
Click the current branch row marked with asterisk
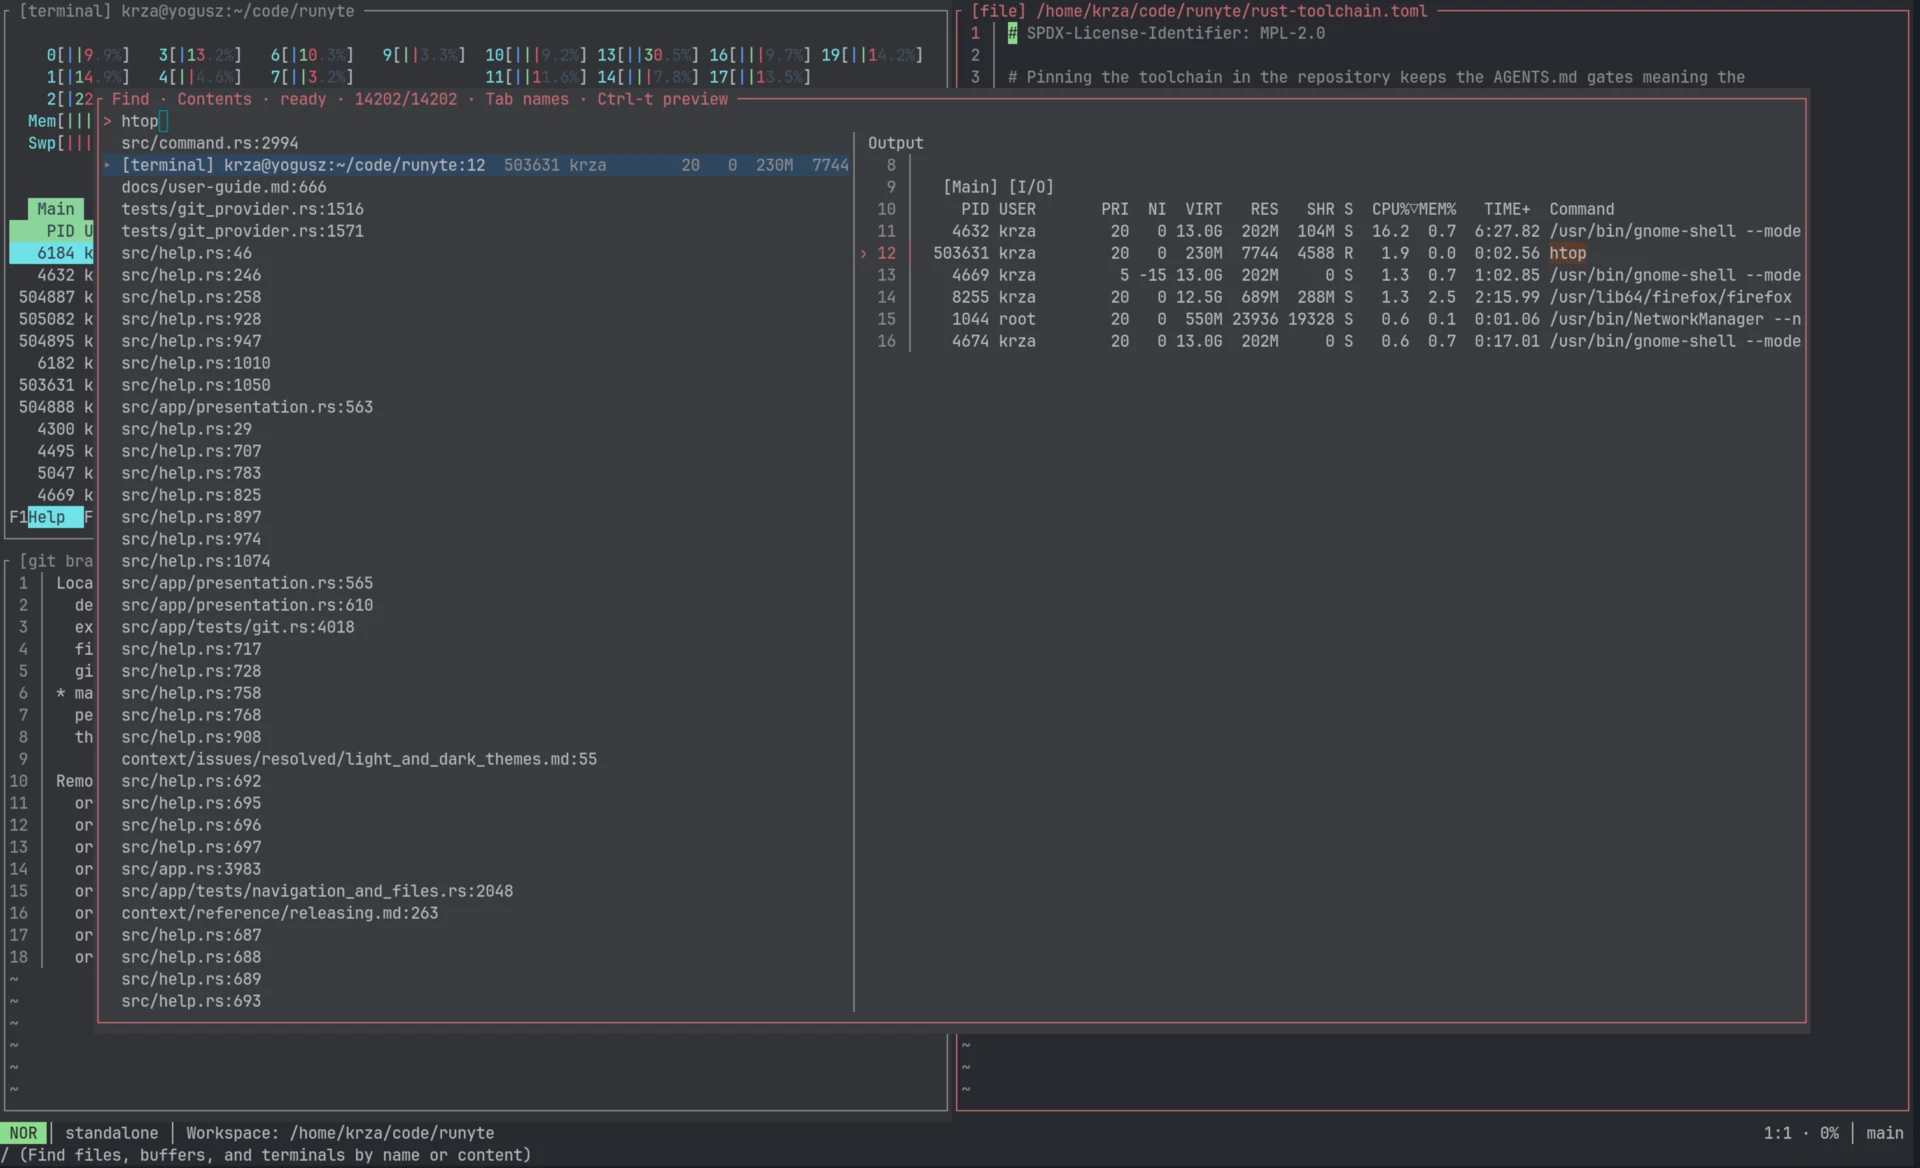tap(74, 693)
